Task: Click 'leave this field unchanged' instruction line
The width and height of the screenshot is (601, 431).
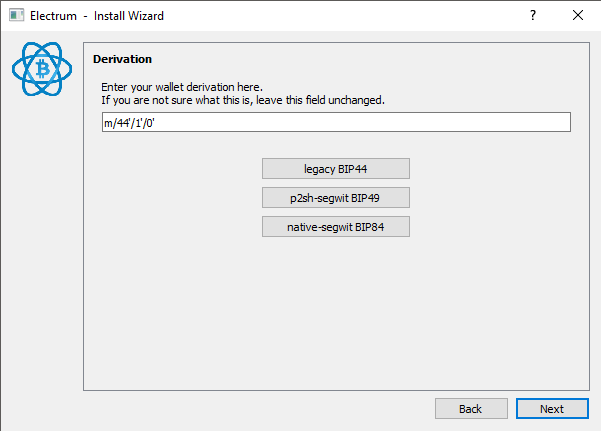Action: [243, 100]
